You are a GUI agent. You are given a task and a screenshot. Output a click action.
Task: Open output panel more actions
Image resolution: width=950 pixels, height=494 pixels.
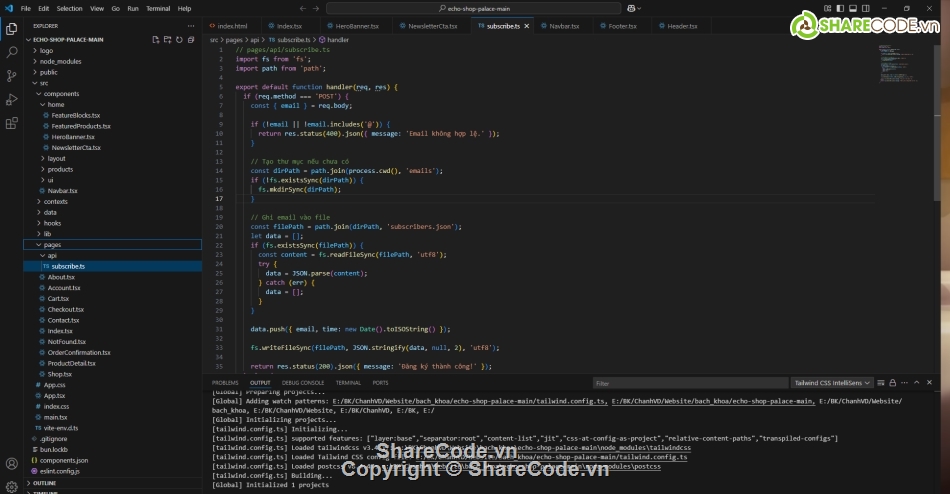(905, 383)
